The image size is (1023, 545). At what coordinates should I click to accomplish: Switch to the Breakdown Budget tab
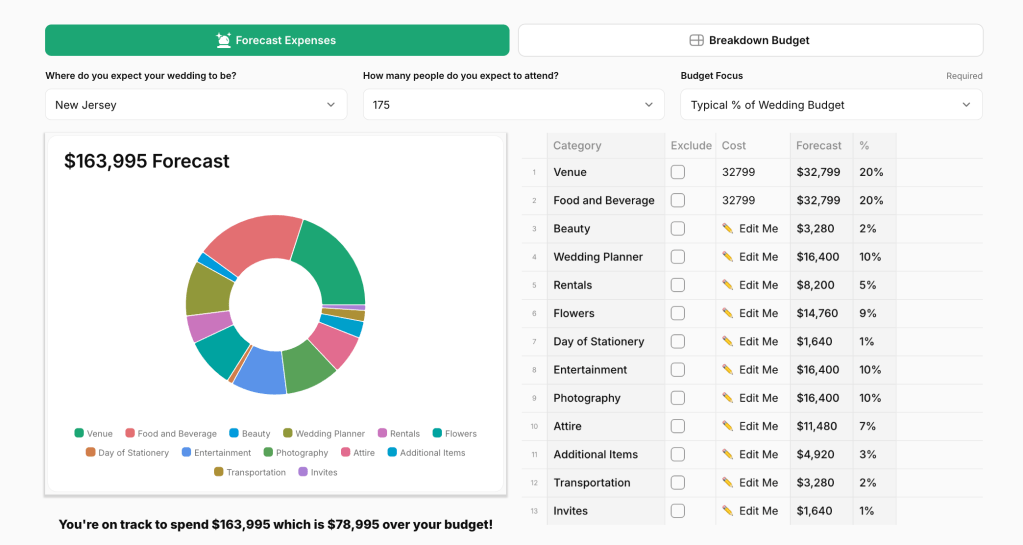click(750, 40)
